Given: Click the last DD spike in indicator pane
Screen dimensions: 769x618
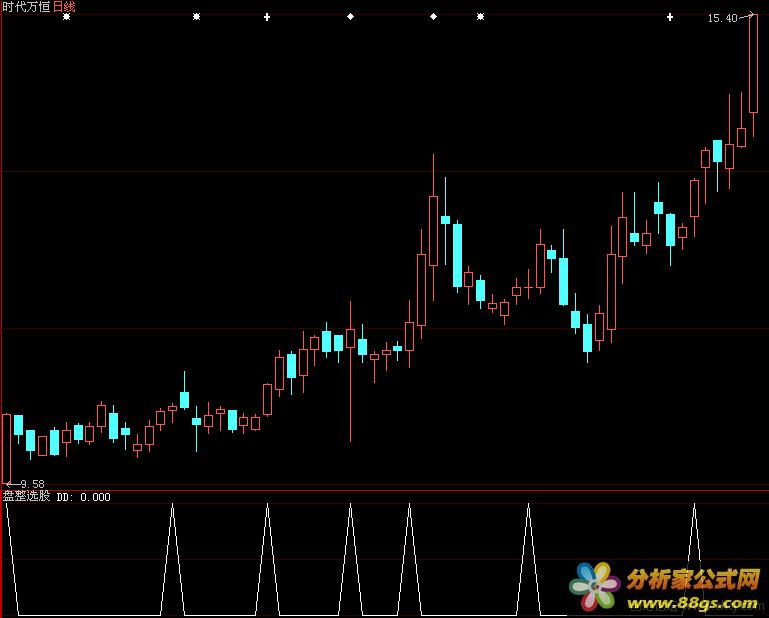Looking at the screenshot, I should click(694, 559).
